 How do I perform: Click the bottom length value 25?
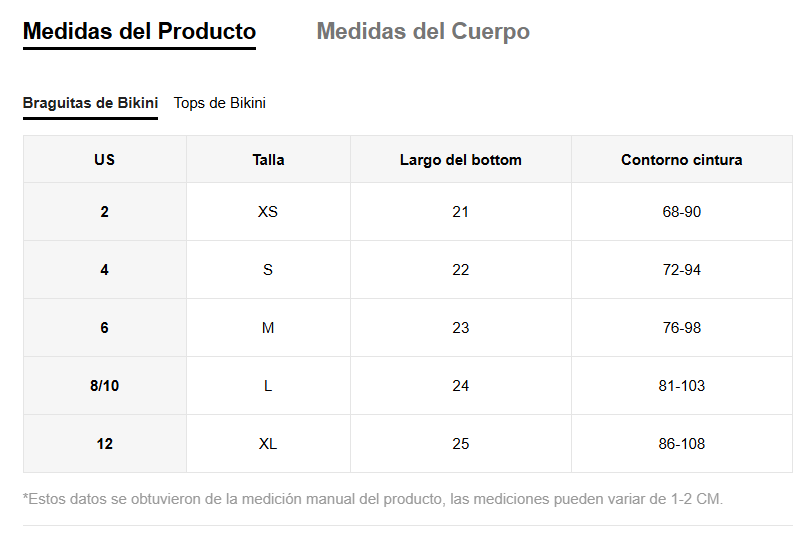[x=460, y=444]
